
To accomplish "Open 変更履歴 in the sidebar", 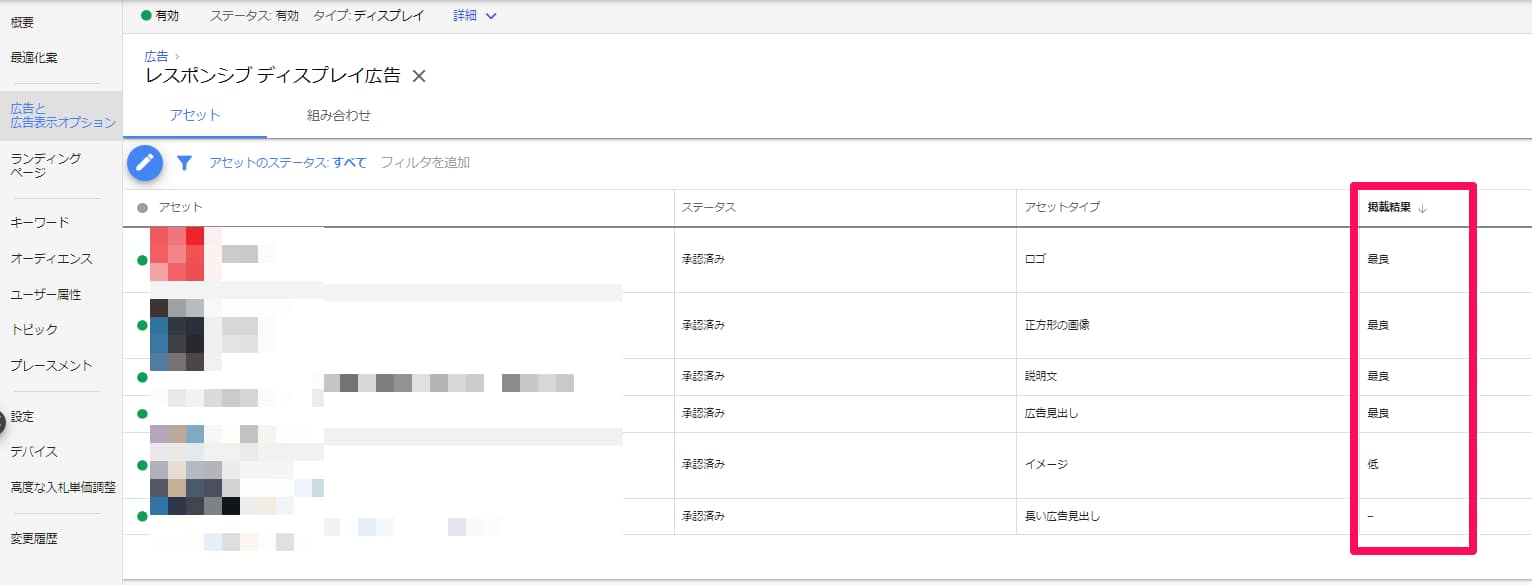I will coord(34,538).
